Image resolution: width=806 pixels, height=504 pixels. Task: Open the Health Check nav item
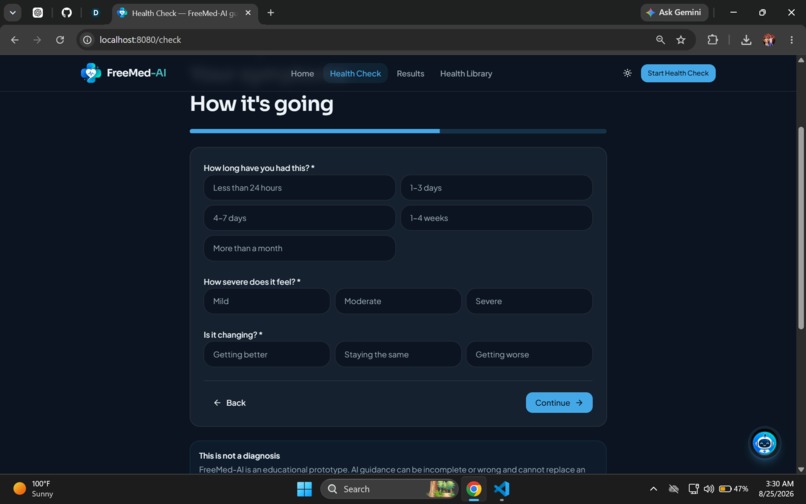355,74
